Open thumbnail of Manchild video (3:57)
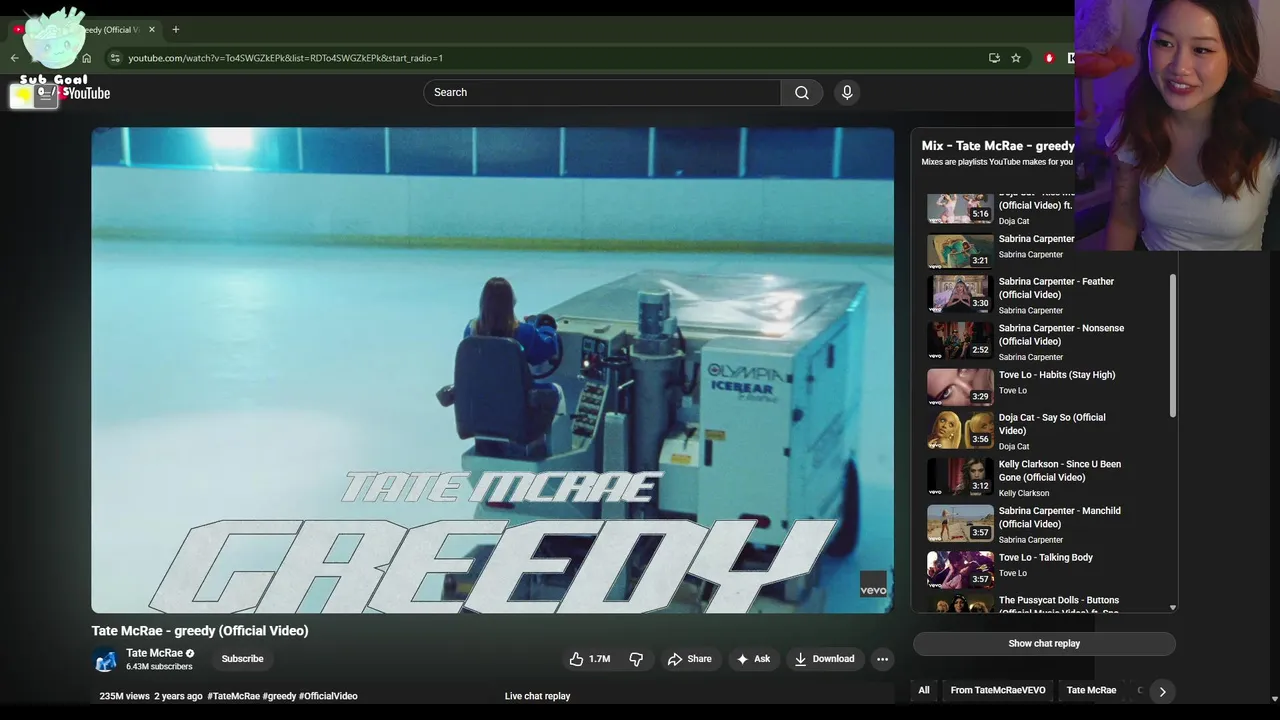 960,524
